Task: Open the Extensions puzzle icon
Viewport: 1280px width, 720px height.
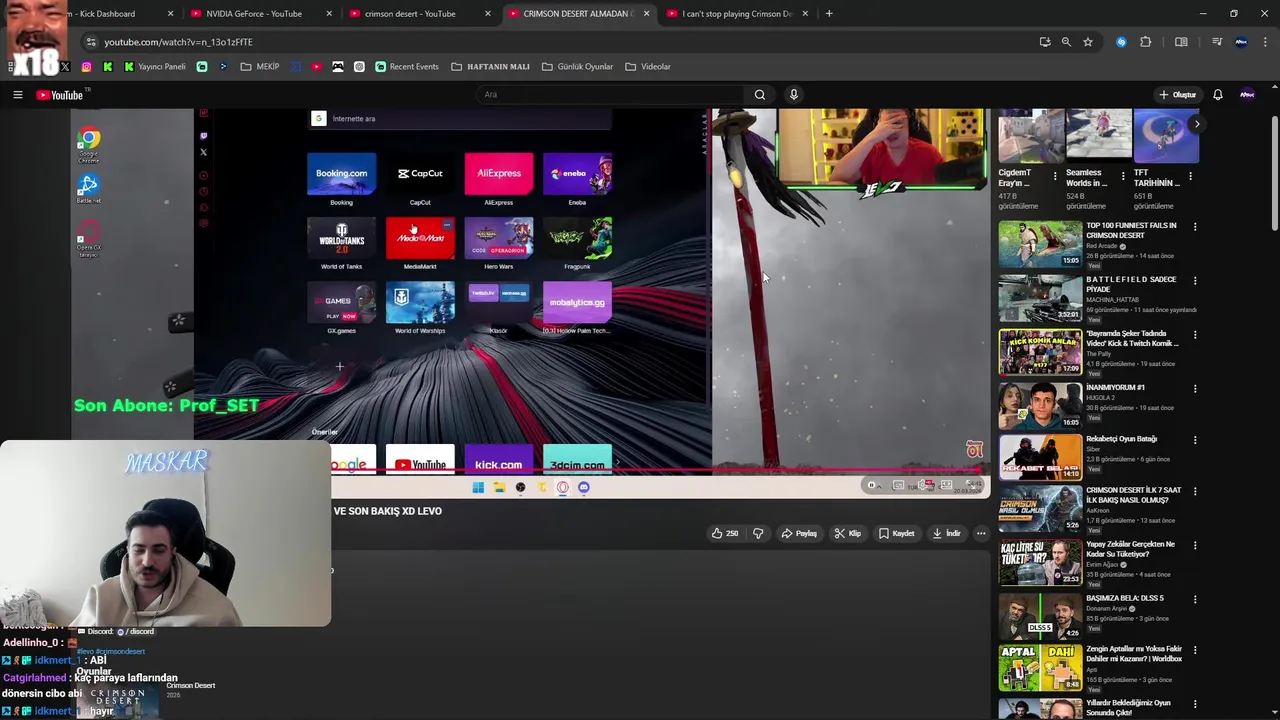Action: pos(1146,42)
